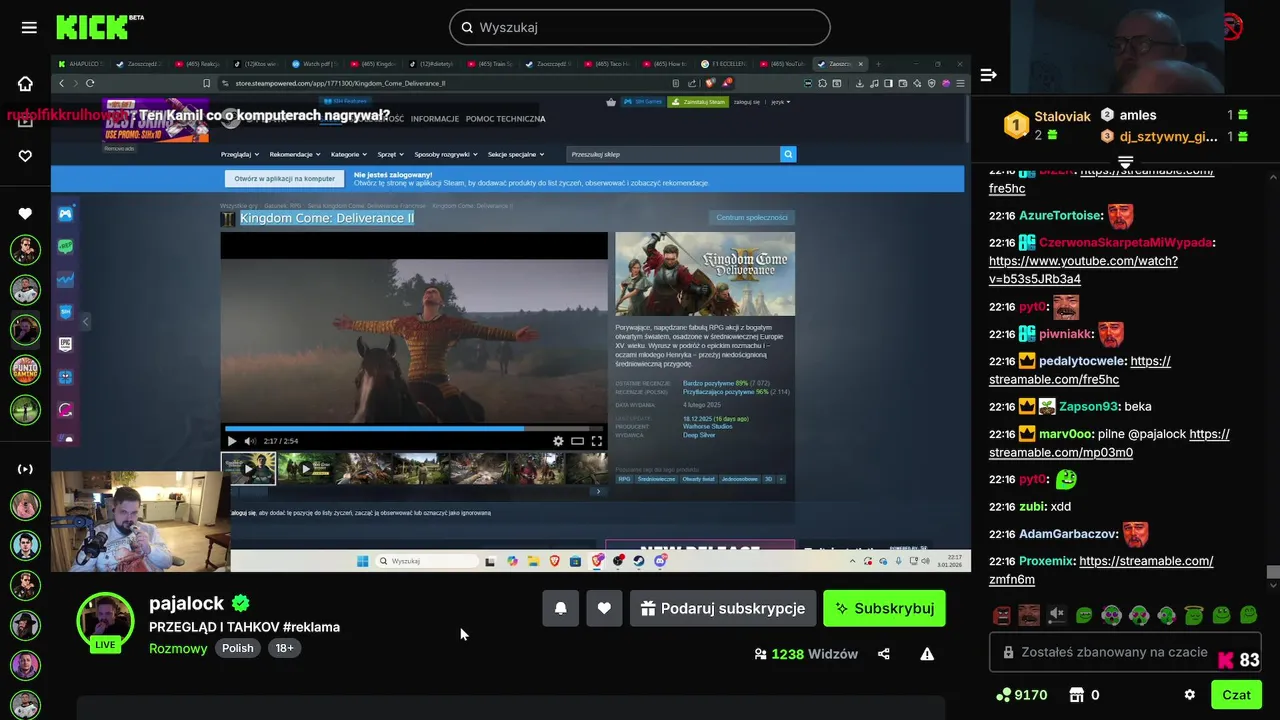1280x720 pixels.
Task: Click the 18+ tag
Action: coord(284,648)
